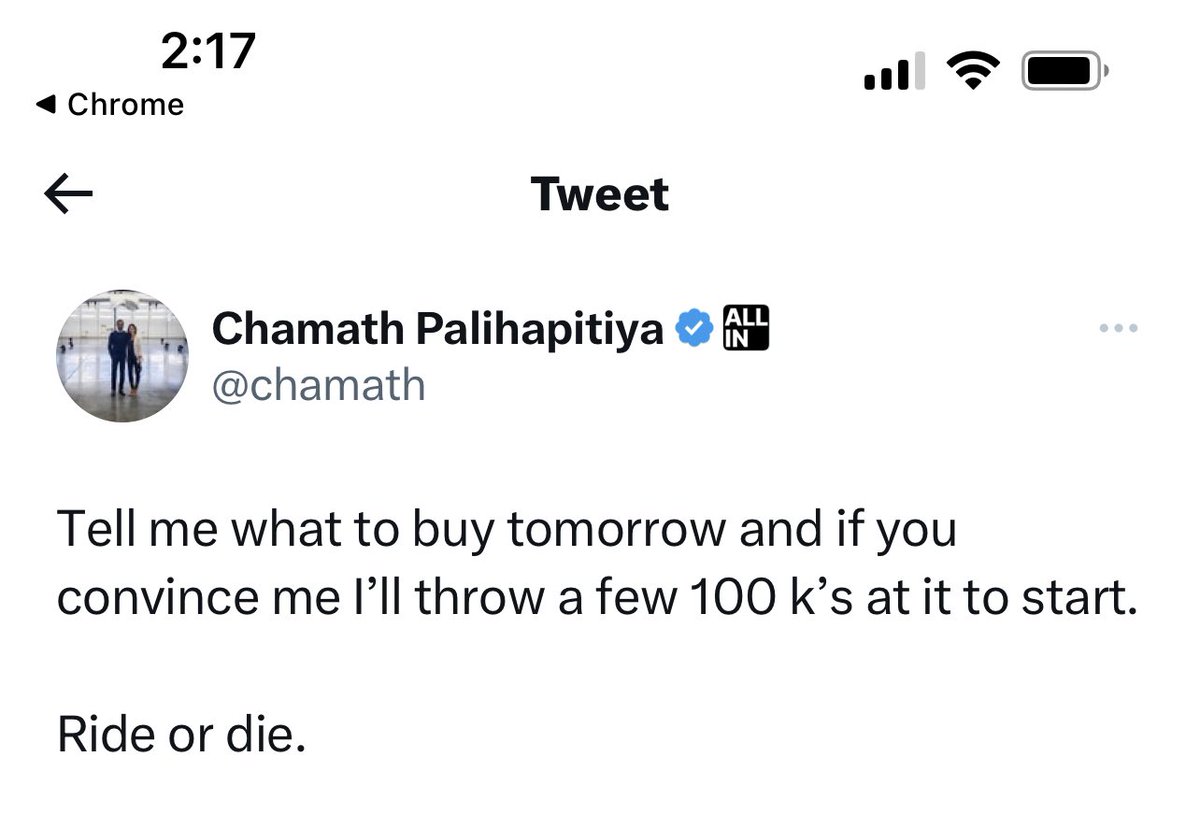This screenshot has height=814, width=1200.
Task: Return to Chrome app link
Action: (109, 104)
